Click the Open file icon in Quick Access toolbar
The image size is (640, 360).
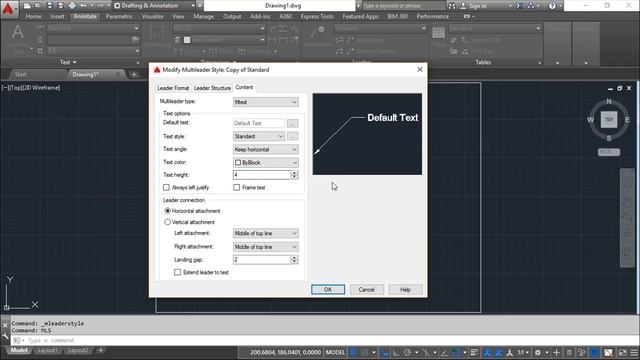[x=38, y=6]
